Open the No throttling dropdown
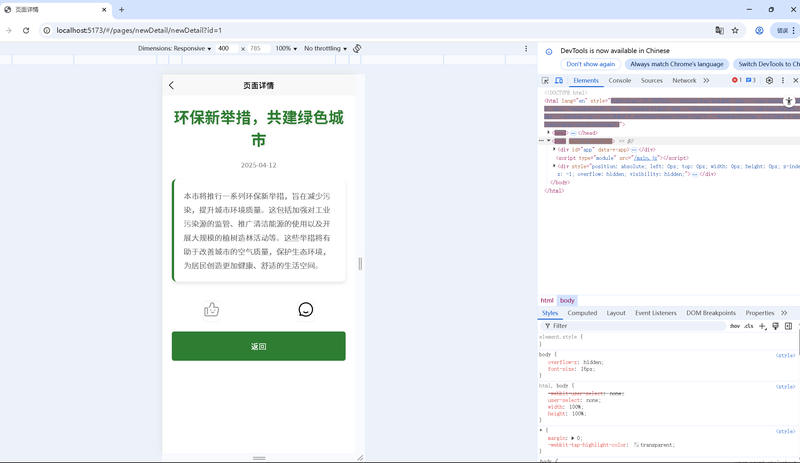The image size is (800, 463). (x=326, y=48)
